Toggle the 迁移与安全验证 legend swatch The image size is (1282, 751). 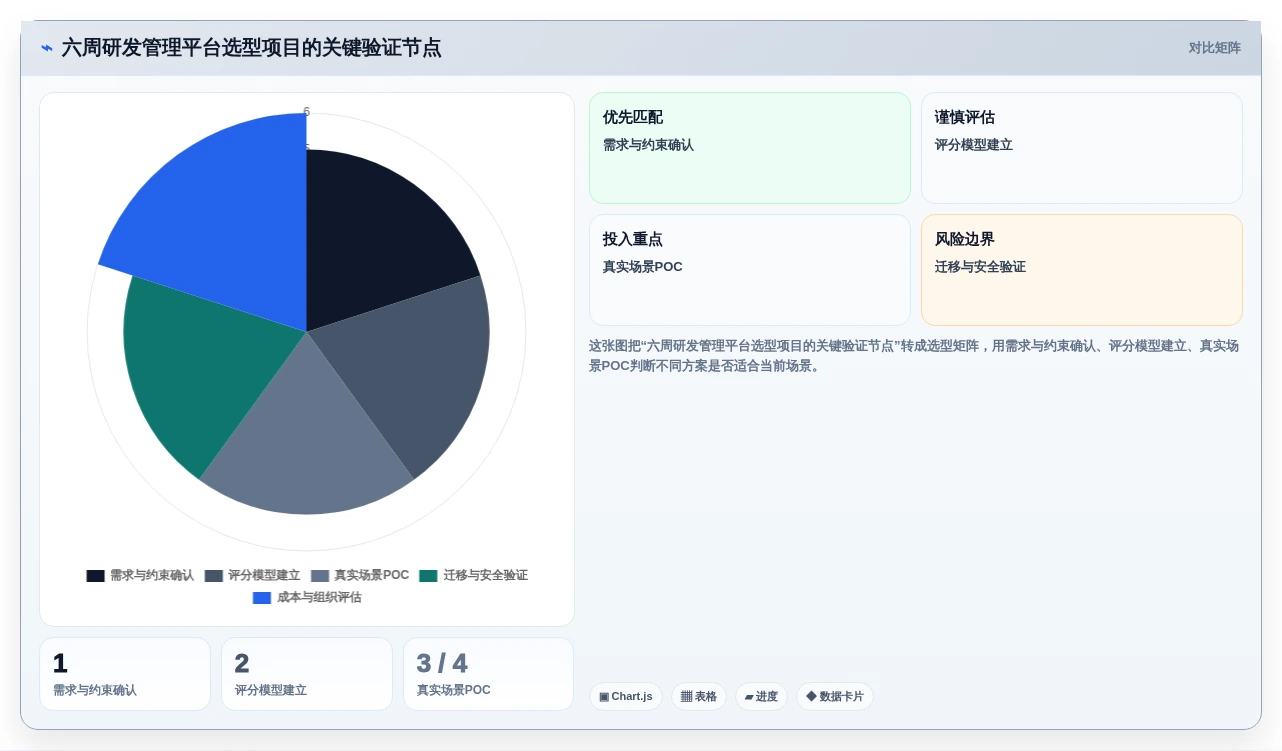pyautogui.click(x=428, y=576)
